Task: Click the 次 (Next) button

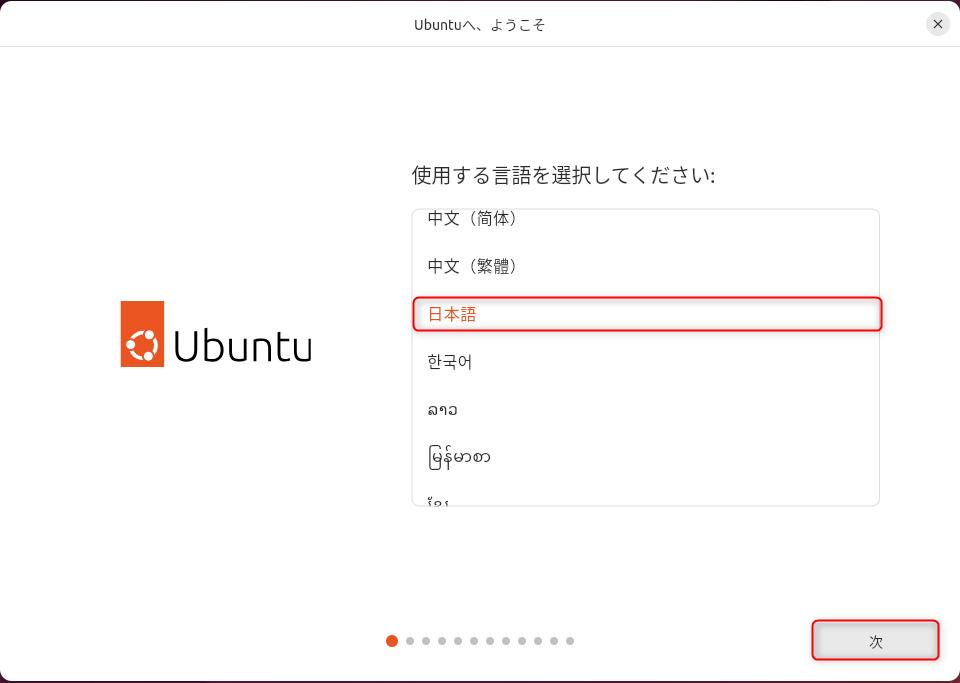Action: (x=876, y=640)
